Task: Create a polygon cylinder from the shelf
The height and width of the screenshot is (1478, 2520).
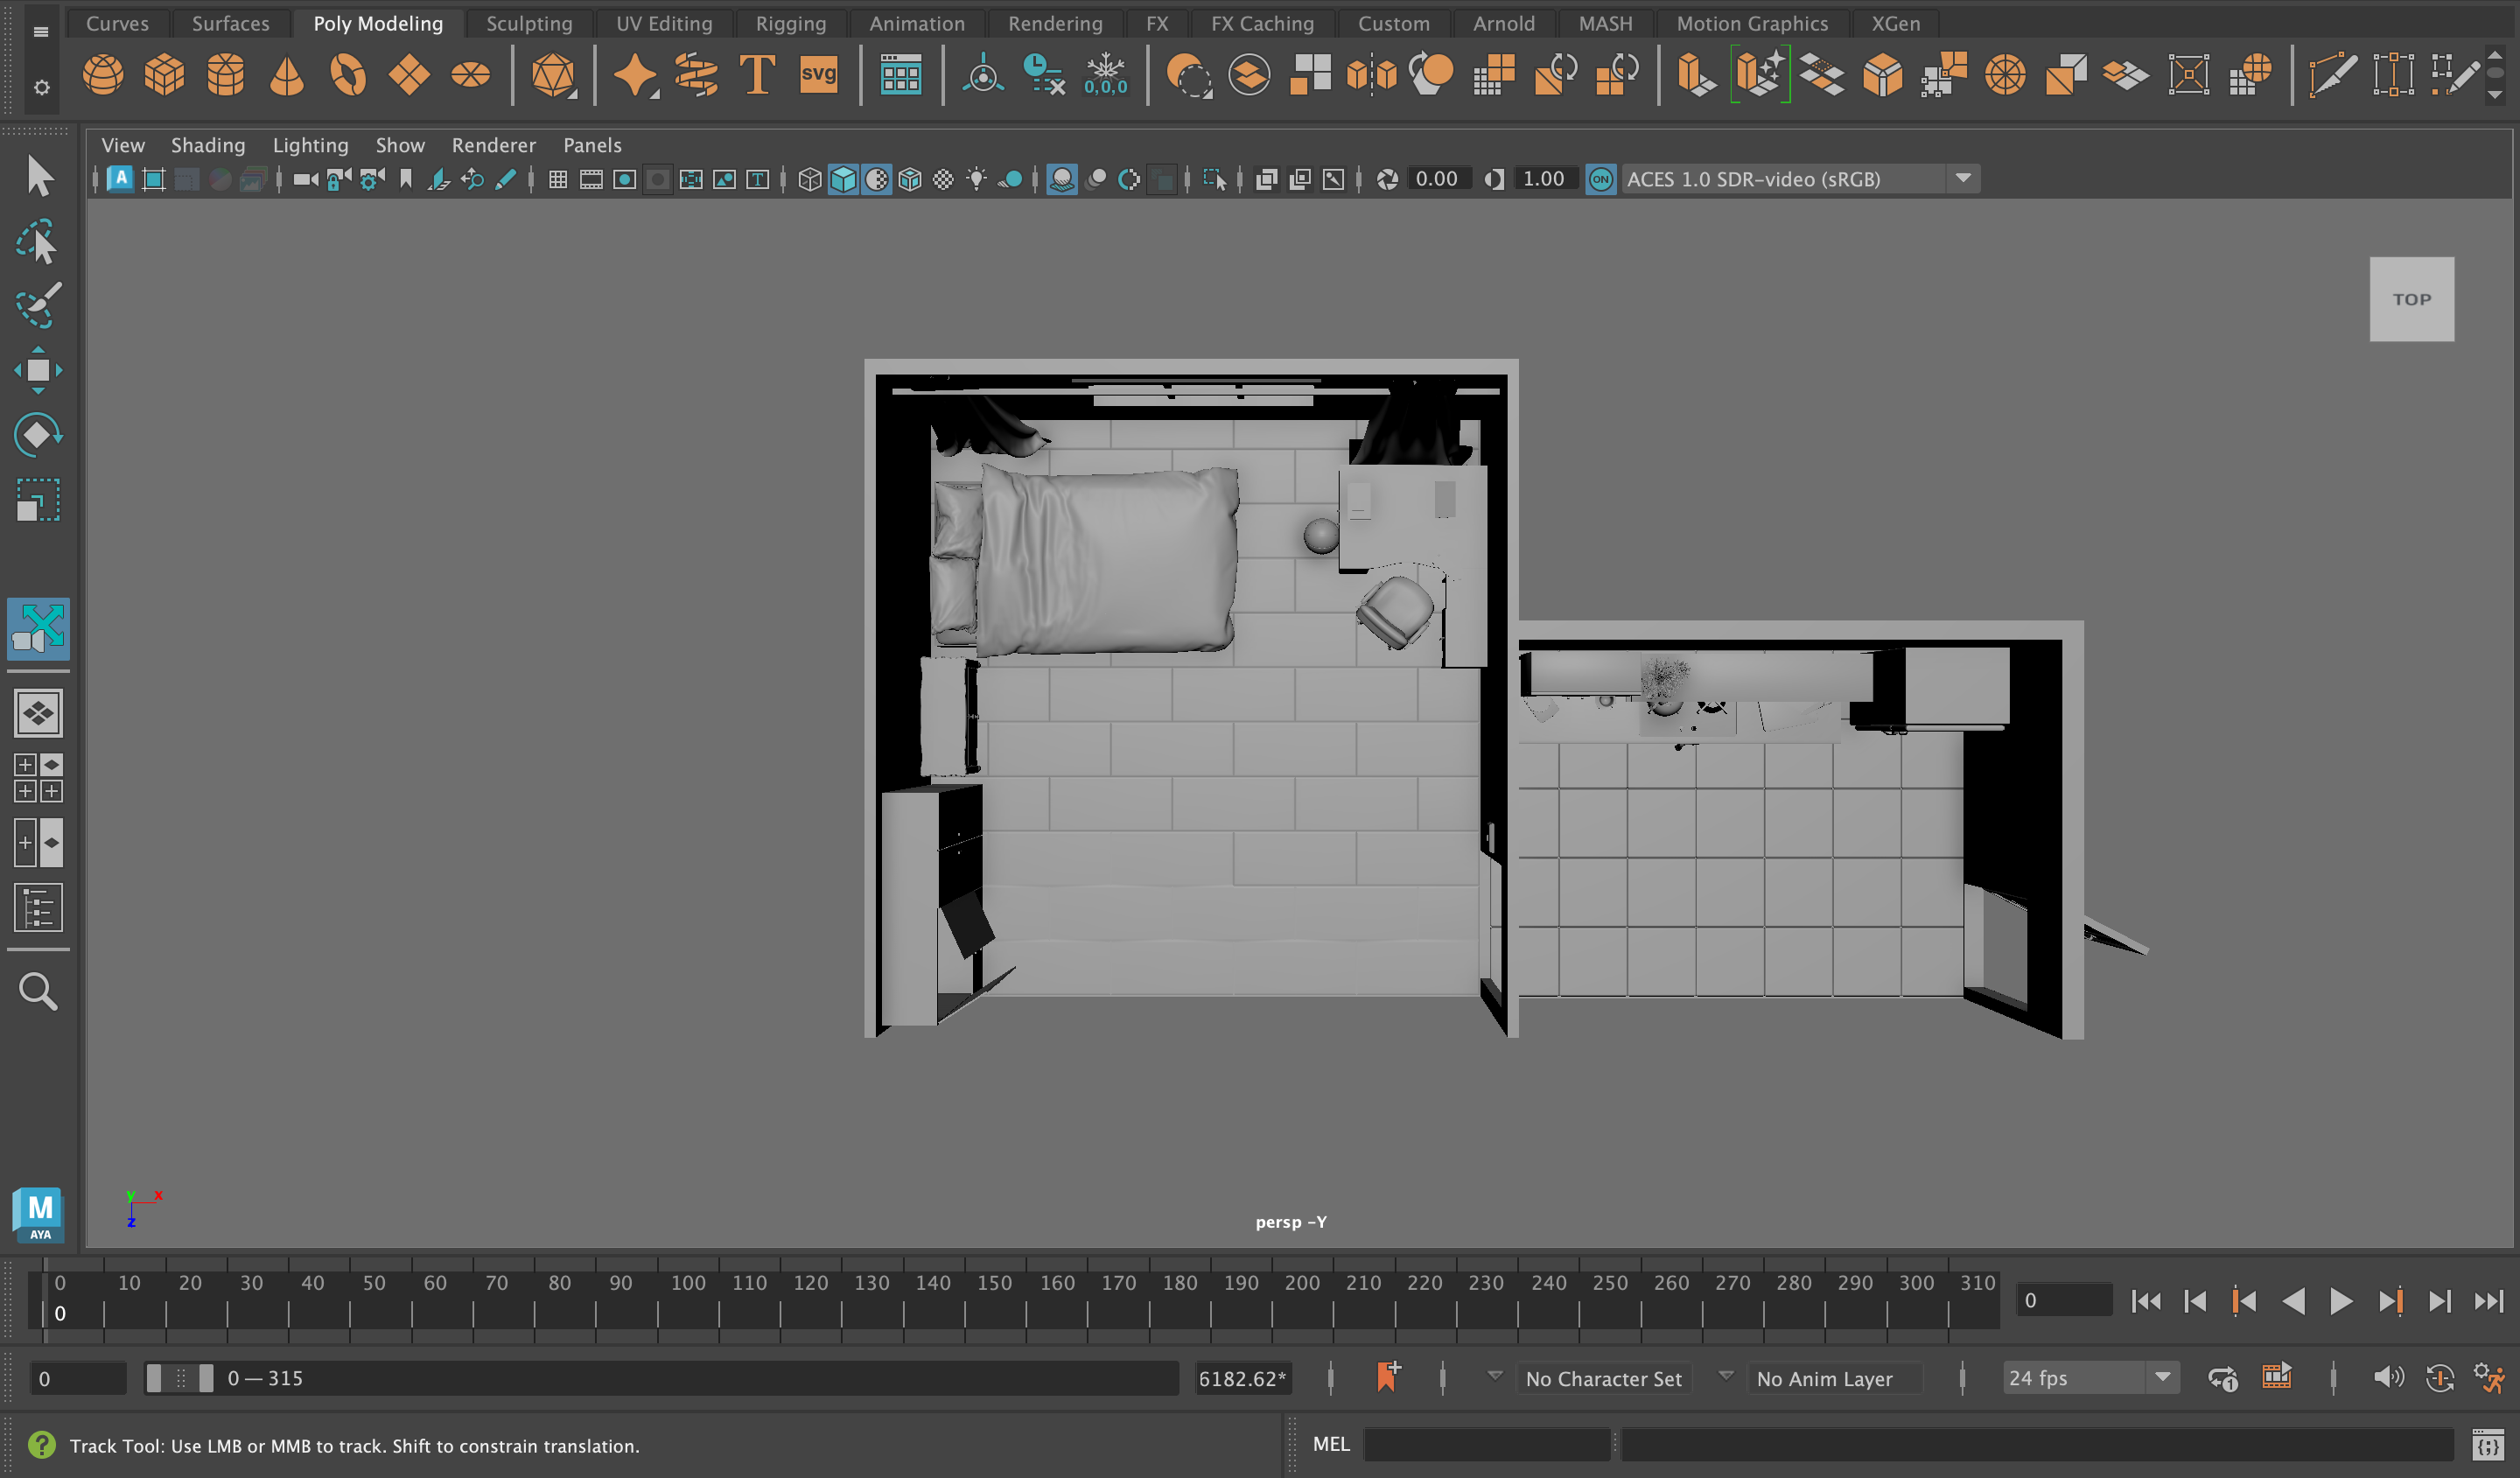Action: (x=226, y=75)
